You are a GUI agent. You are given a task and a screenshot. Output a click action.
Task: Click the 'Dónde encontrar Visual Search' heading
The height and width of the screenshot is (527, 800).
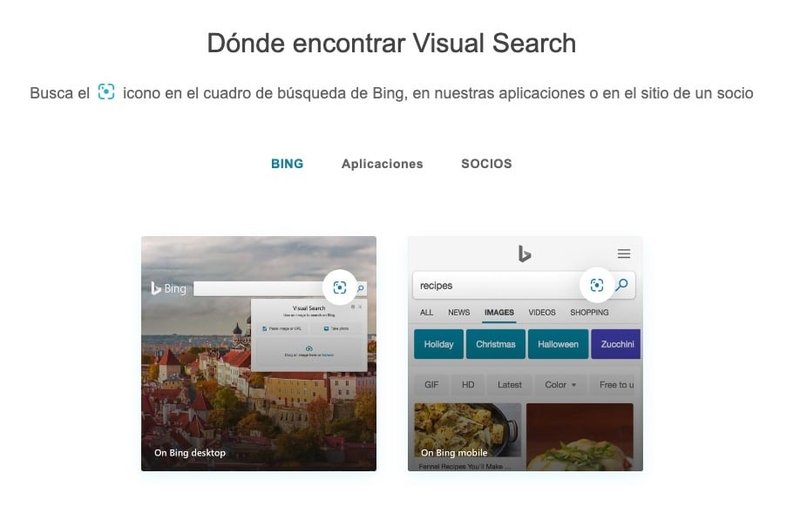391,43
